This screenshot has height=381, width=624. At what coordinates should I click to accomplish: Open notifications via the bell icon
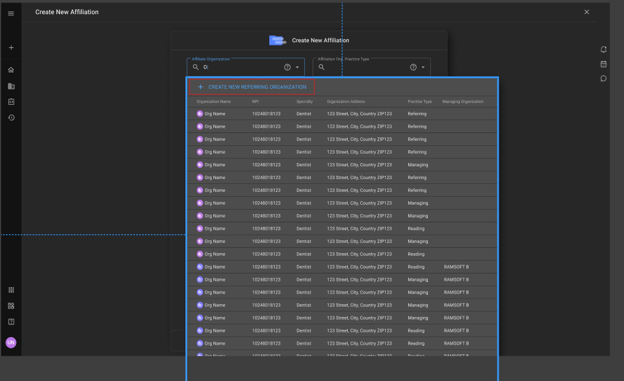pos(603,49)
